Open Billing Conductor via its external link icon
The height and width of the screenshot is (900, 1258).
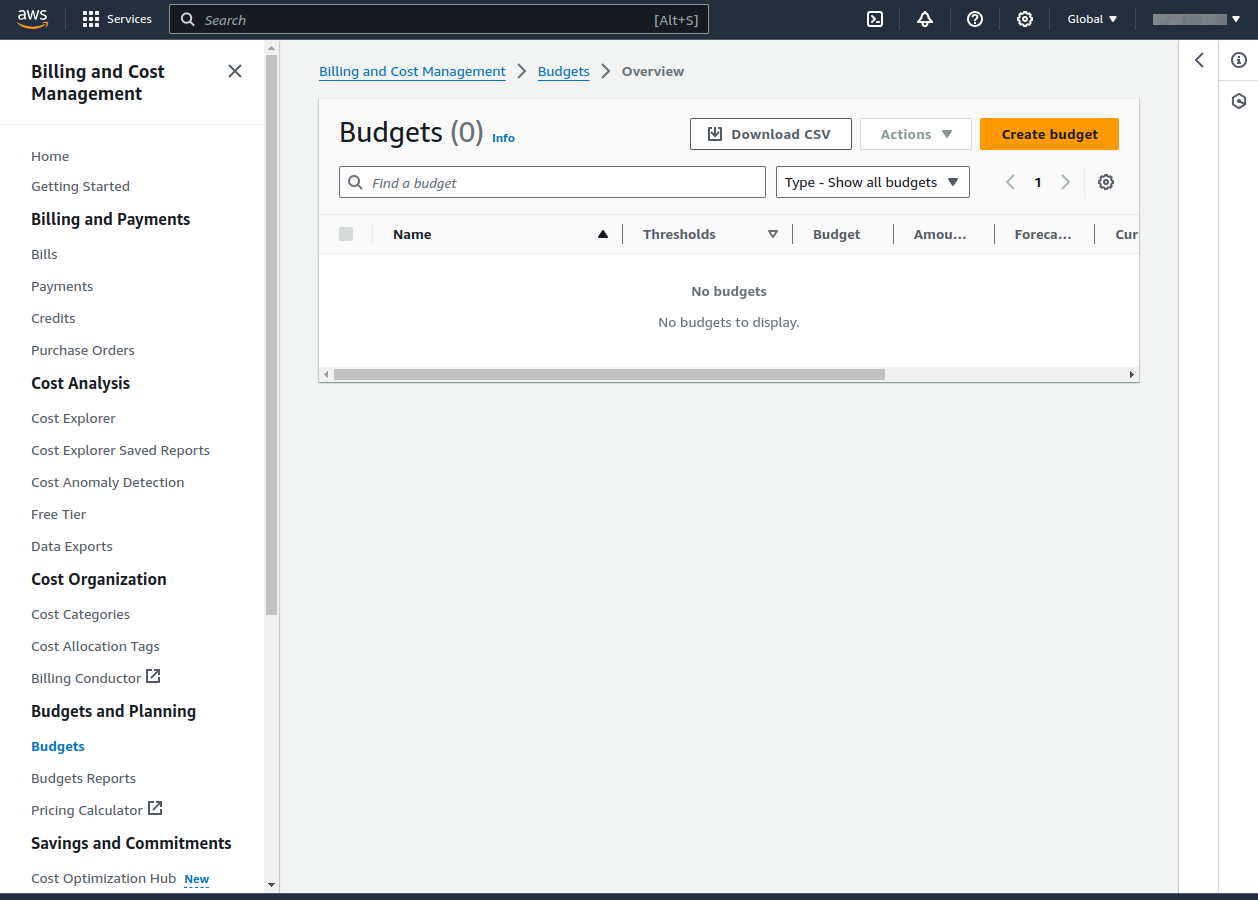point(155,677)
